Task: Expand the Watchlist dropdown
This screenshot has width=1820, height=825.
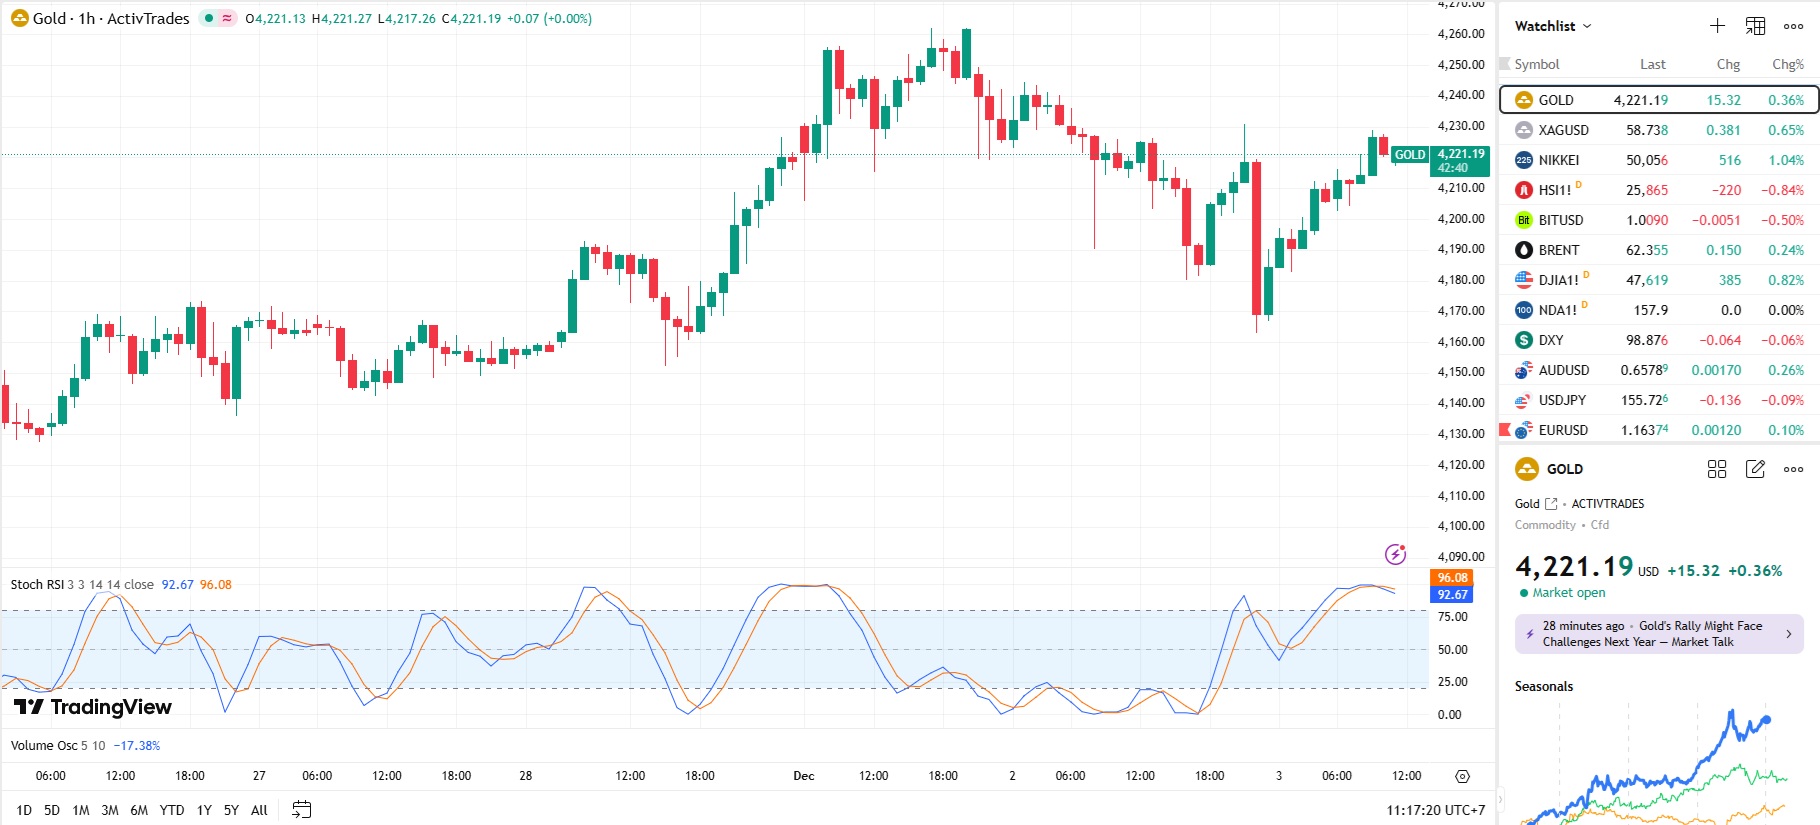Action: tap(1553, 26)
